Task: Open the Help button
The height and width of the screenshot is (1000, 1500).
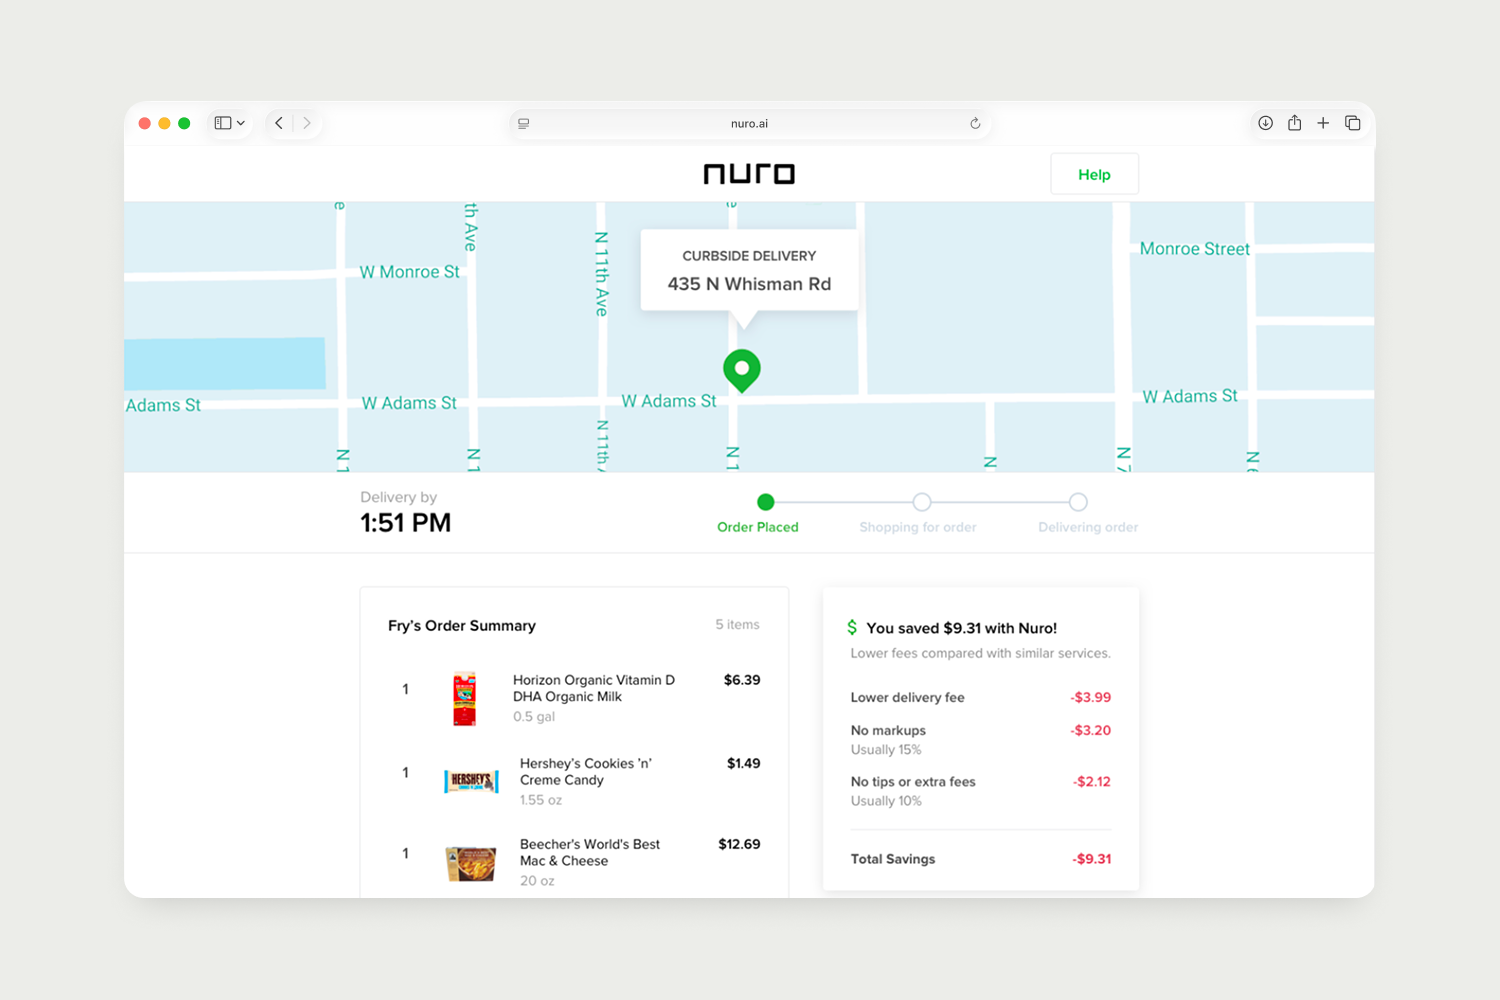Action: (x=1094, y=174)
